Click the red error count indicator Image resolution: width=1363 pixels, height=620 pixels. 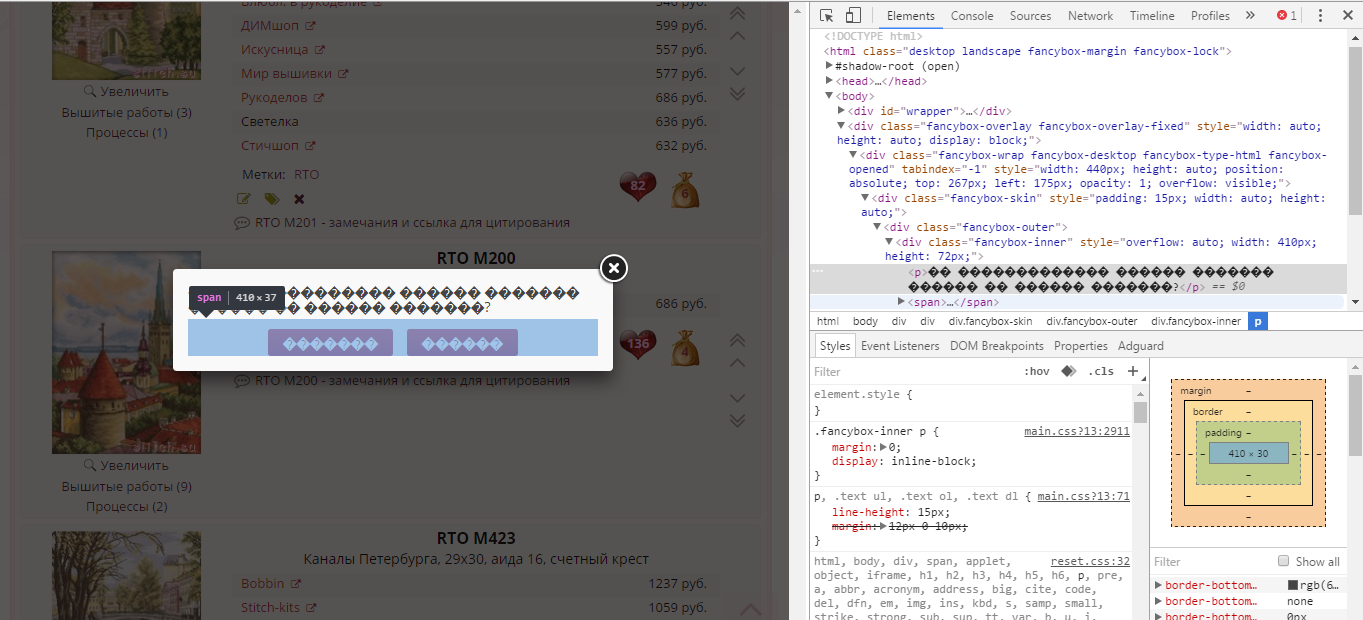tap(1286, 15)
